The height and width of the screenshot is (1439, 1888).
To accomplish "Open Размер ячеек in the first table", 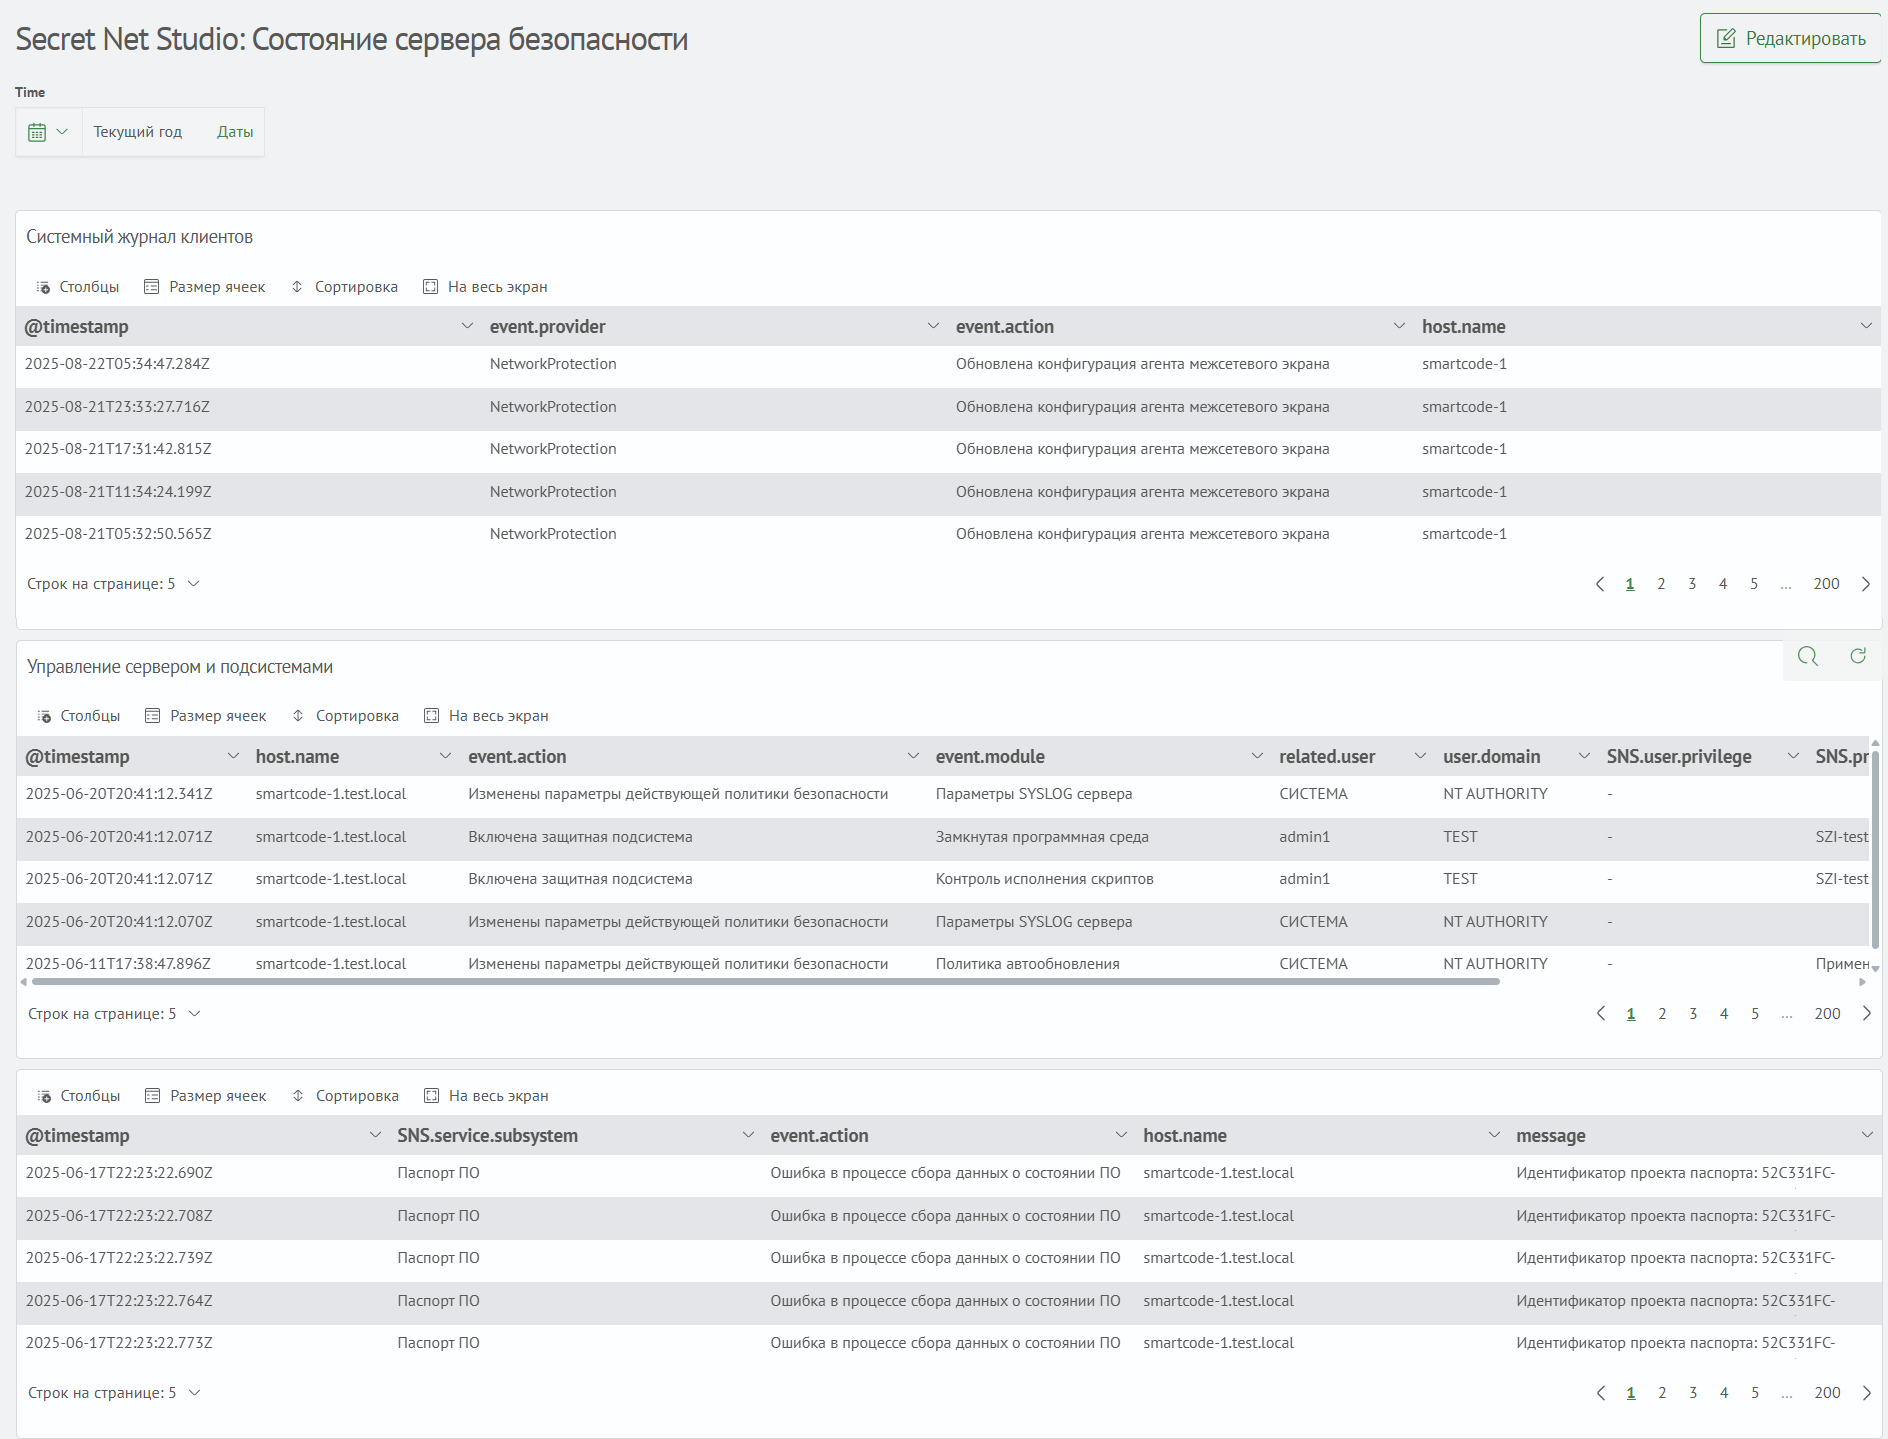I will click(205, 287).
